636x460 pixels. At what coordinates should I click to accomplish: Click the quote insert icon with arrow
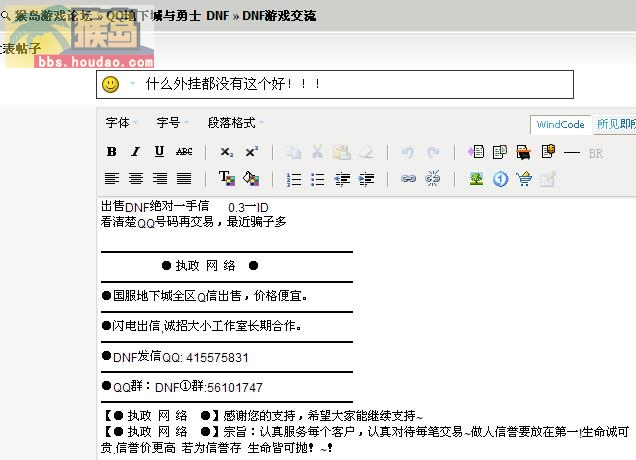click(476, 152)
